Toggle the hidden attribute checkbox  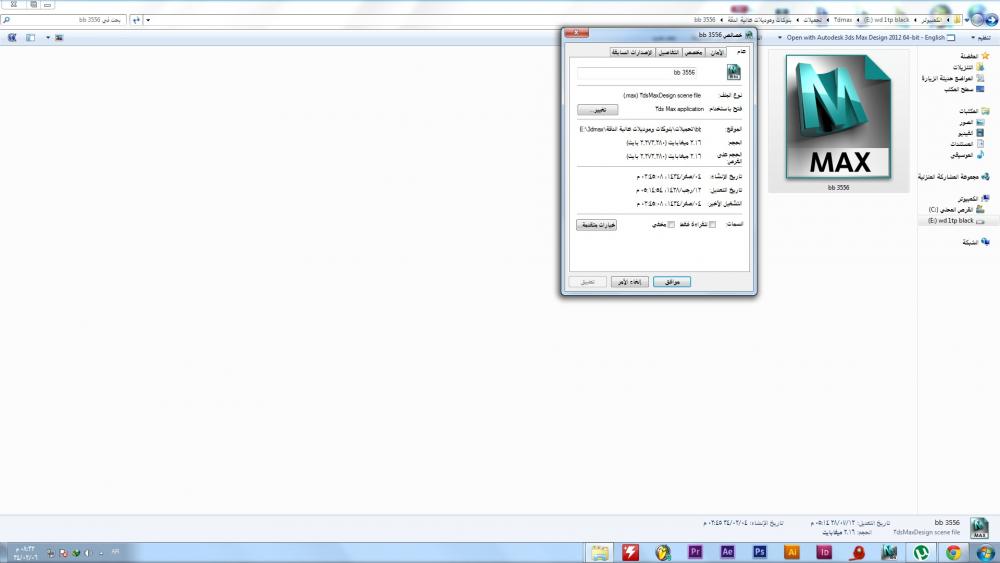[671, 224]
